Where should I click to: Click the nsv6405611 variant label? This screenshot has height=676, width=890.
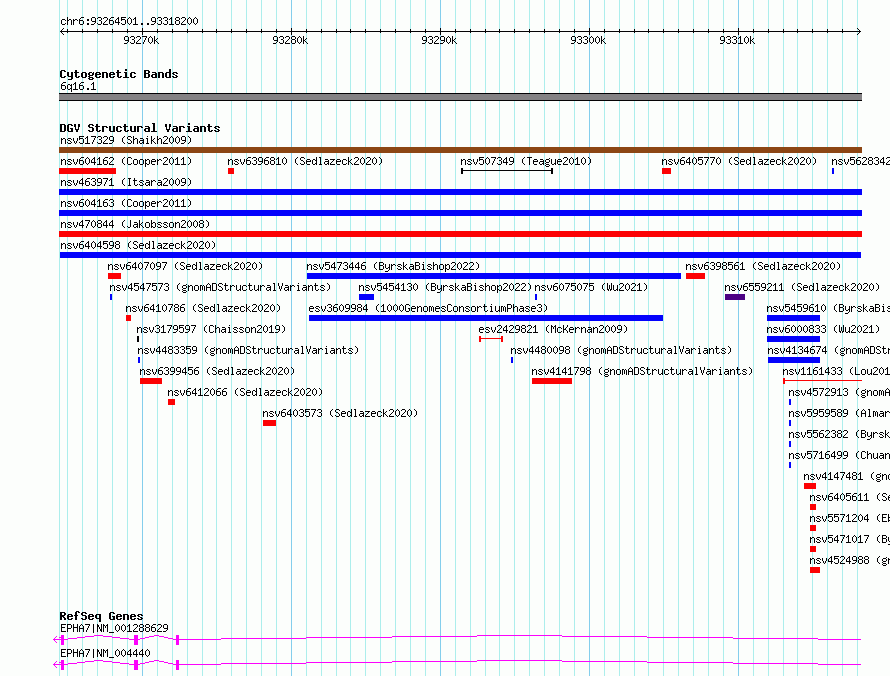pos(850,497)
